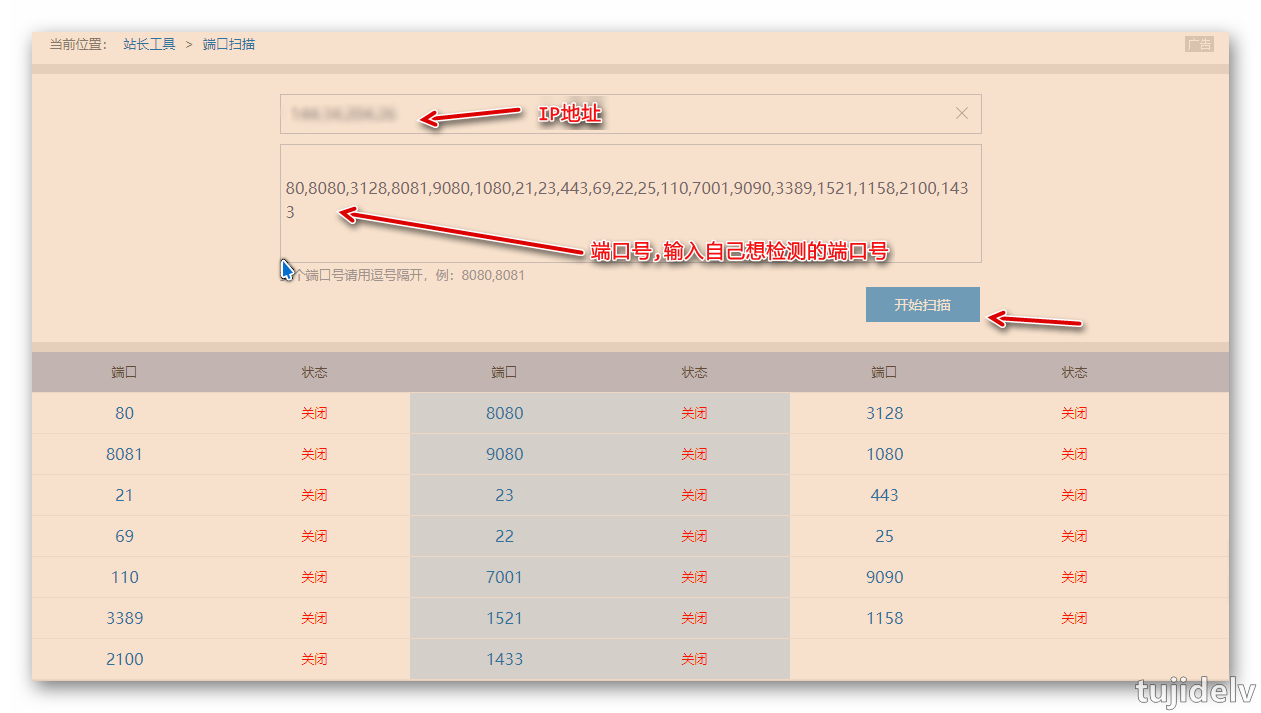
Task: Clear the IP address with the X icon
Action: [962, 114]
